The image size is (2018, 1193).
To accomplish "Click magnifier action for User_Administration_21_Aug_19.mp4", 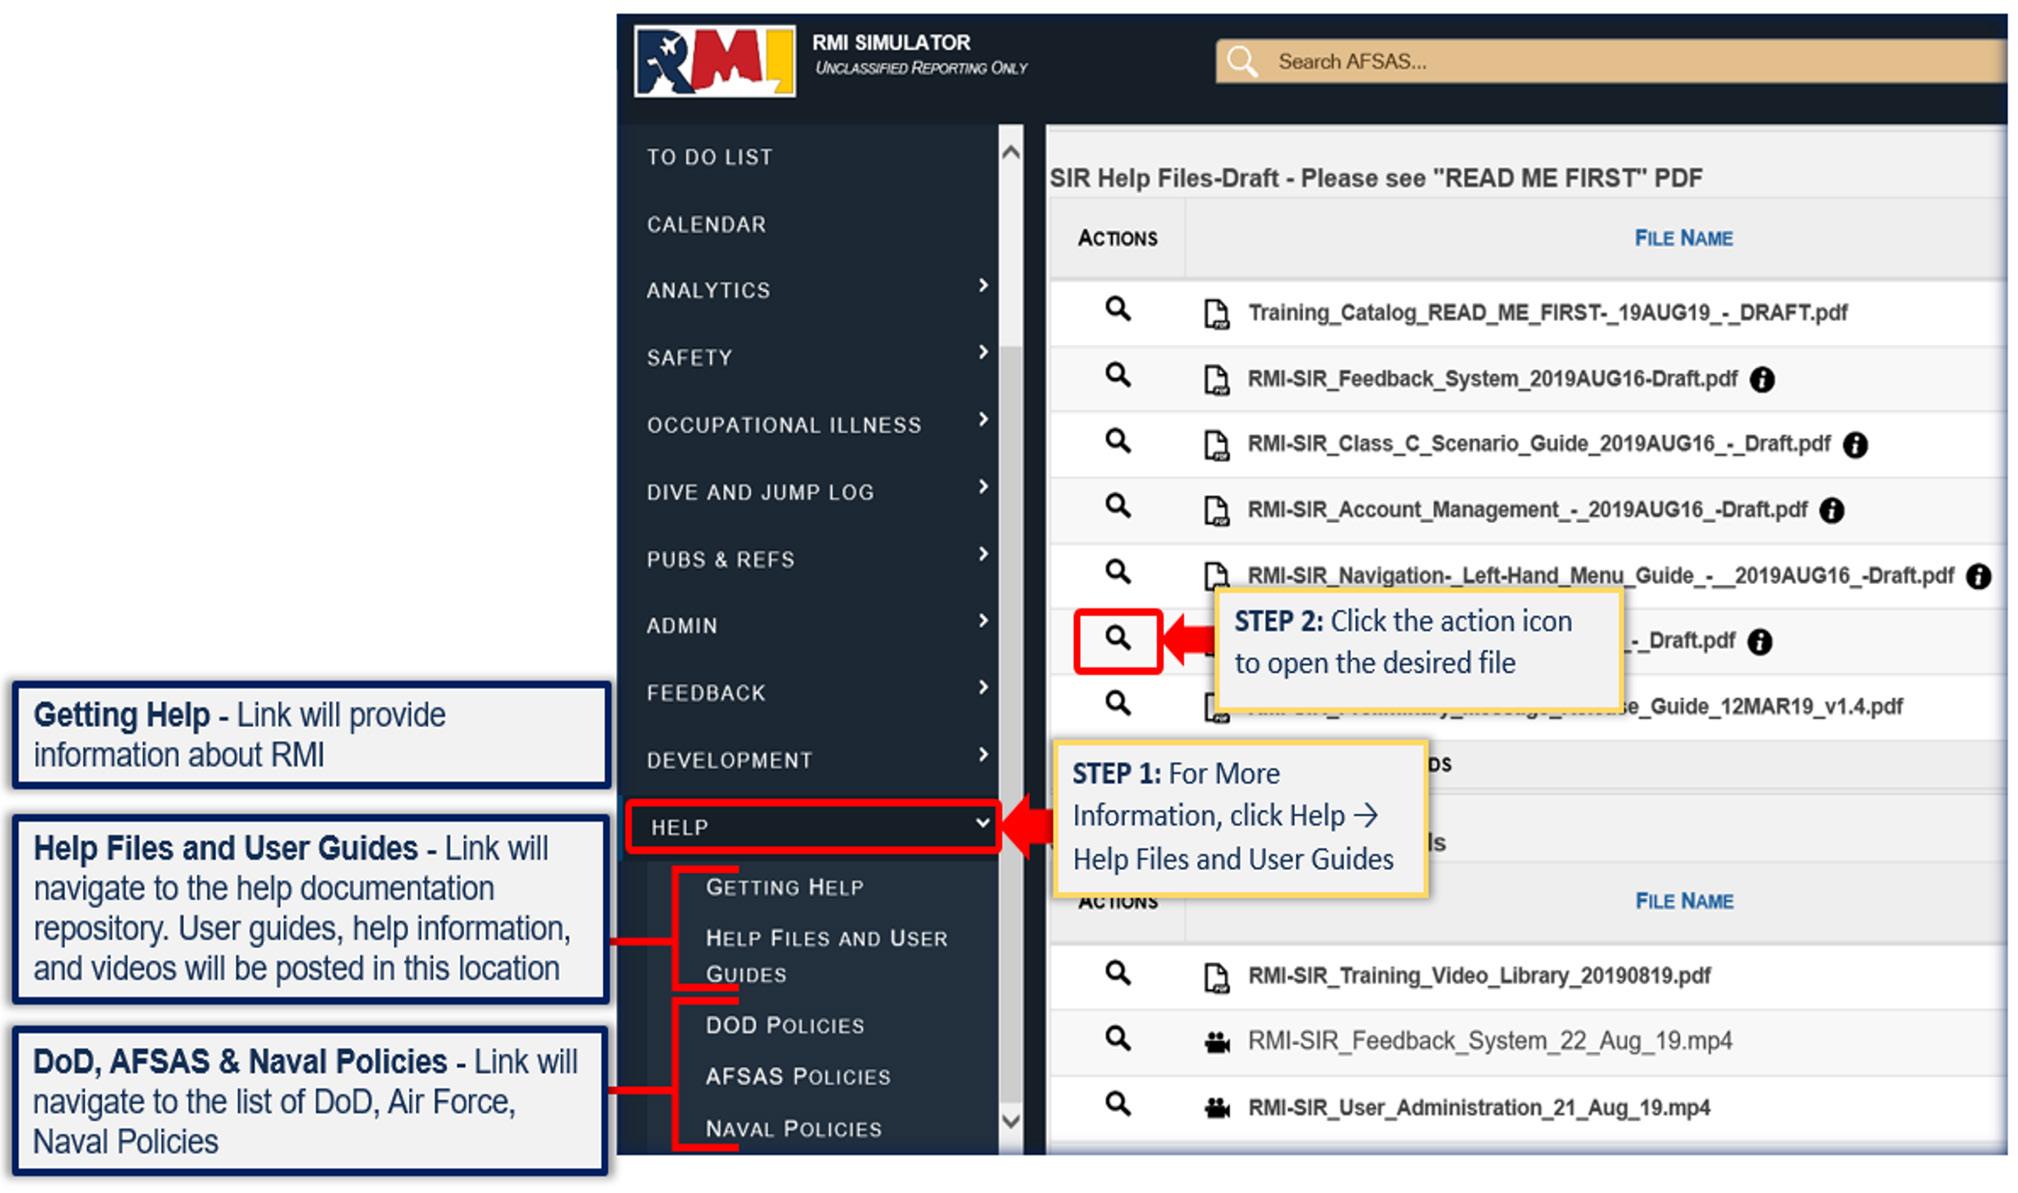I will click(x=1118, y=1104).
